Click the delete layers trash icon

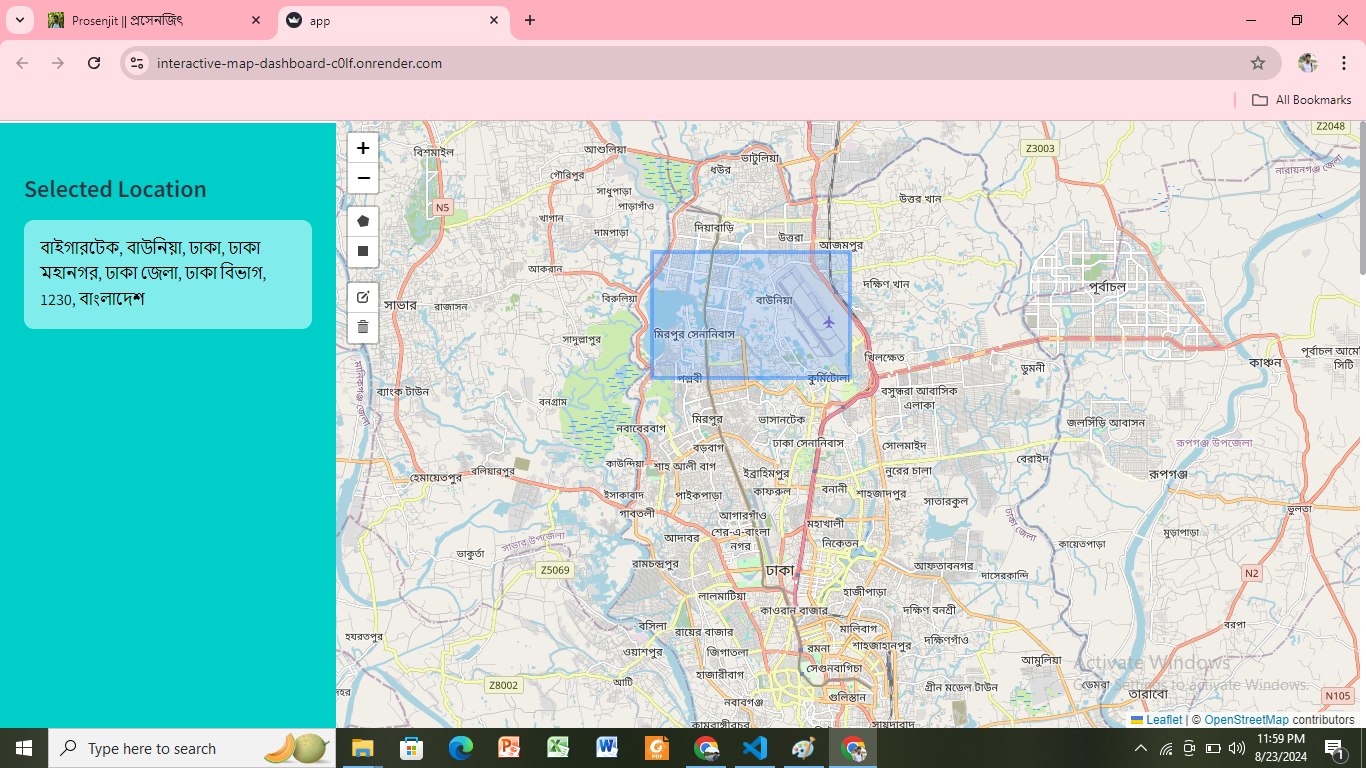click(x=363, y=327)
